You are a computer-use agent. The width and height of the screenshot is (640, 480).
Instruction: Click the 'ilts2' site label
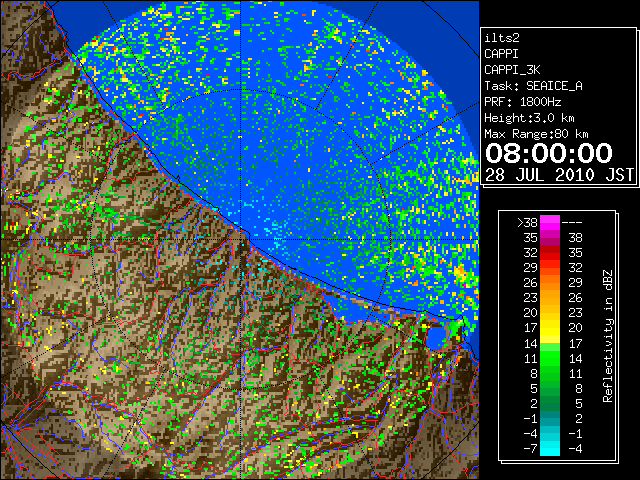click(x=502, y=38)
